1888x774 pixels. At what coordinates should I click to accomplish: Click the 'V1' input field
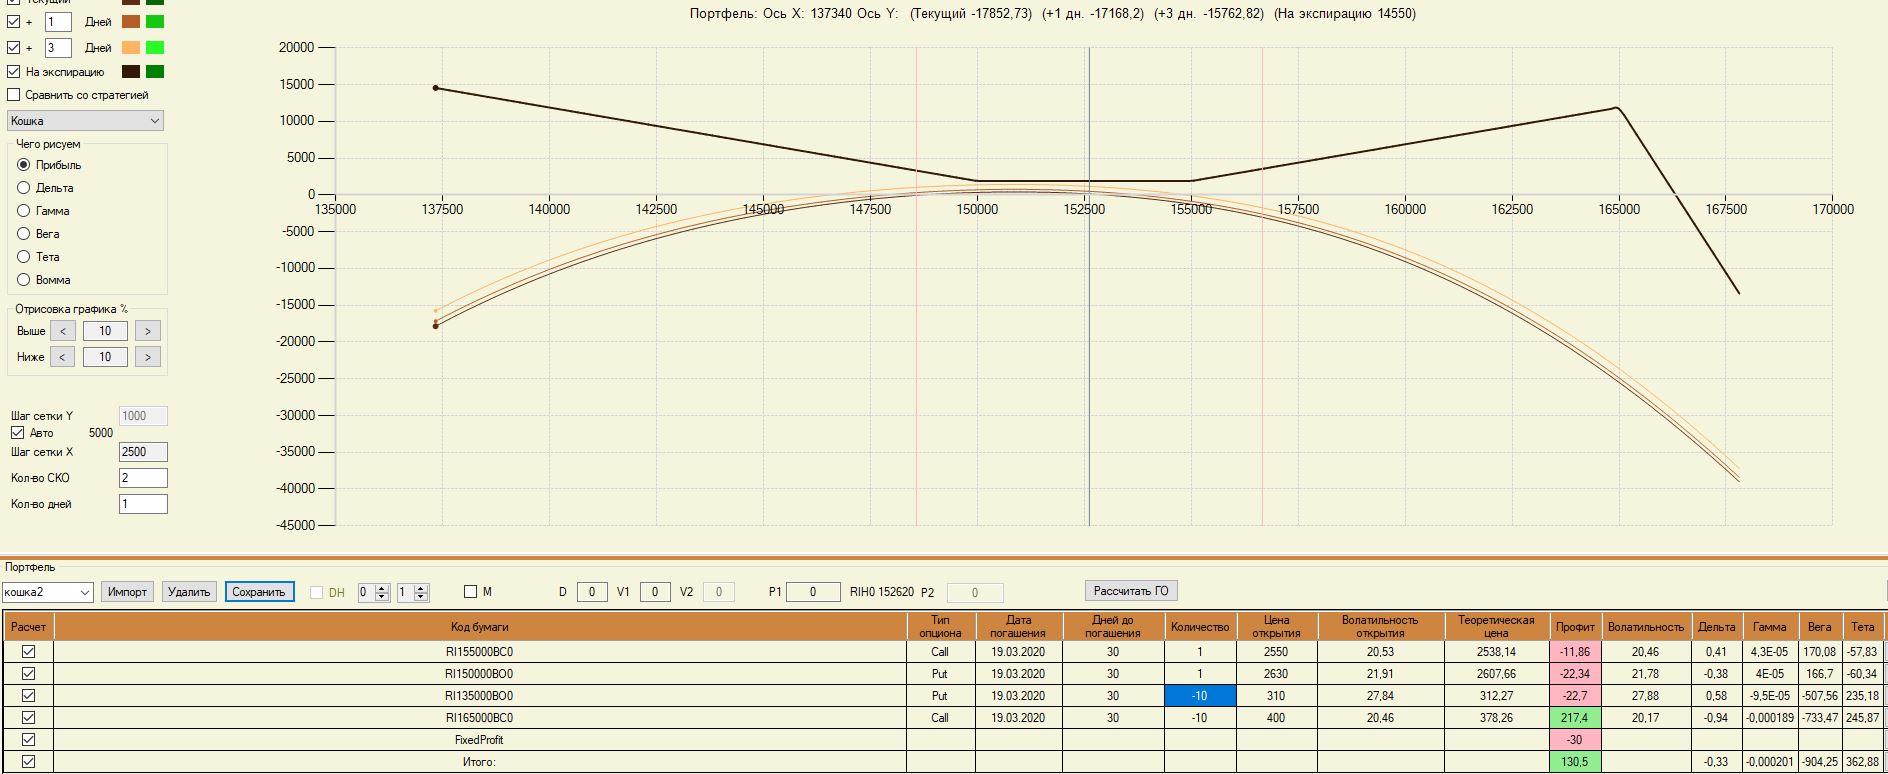coord(655,592)
